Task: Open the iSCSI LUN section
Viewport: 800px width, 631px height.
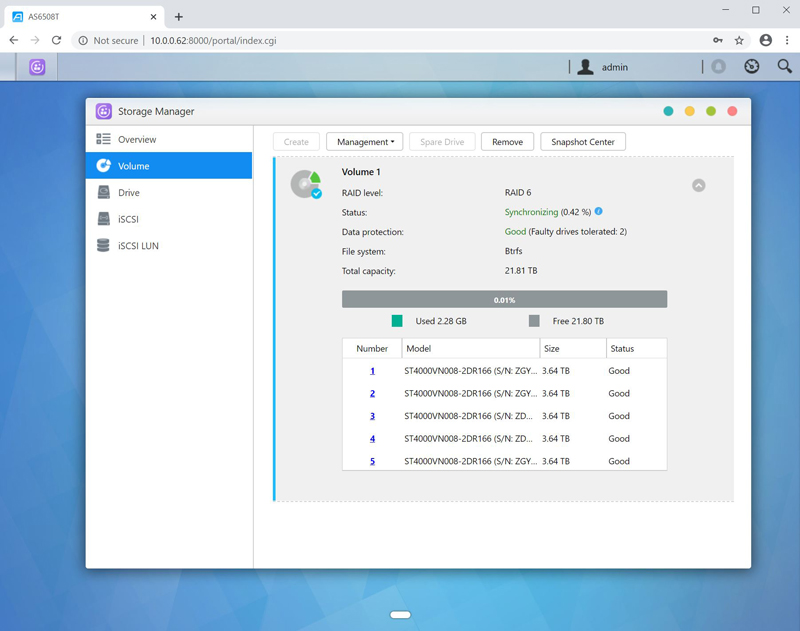Action: [x=138, y=246]
